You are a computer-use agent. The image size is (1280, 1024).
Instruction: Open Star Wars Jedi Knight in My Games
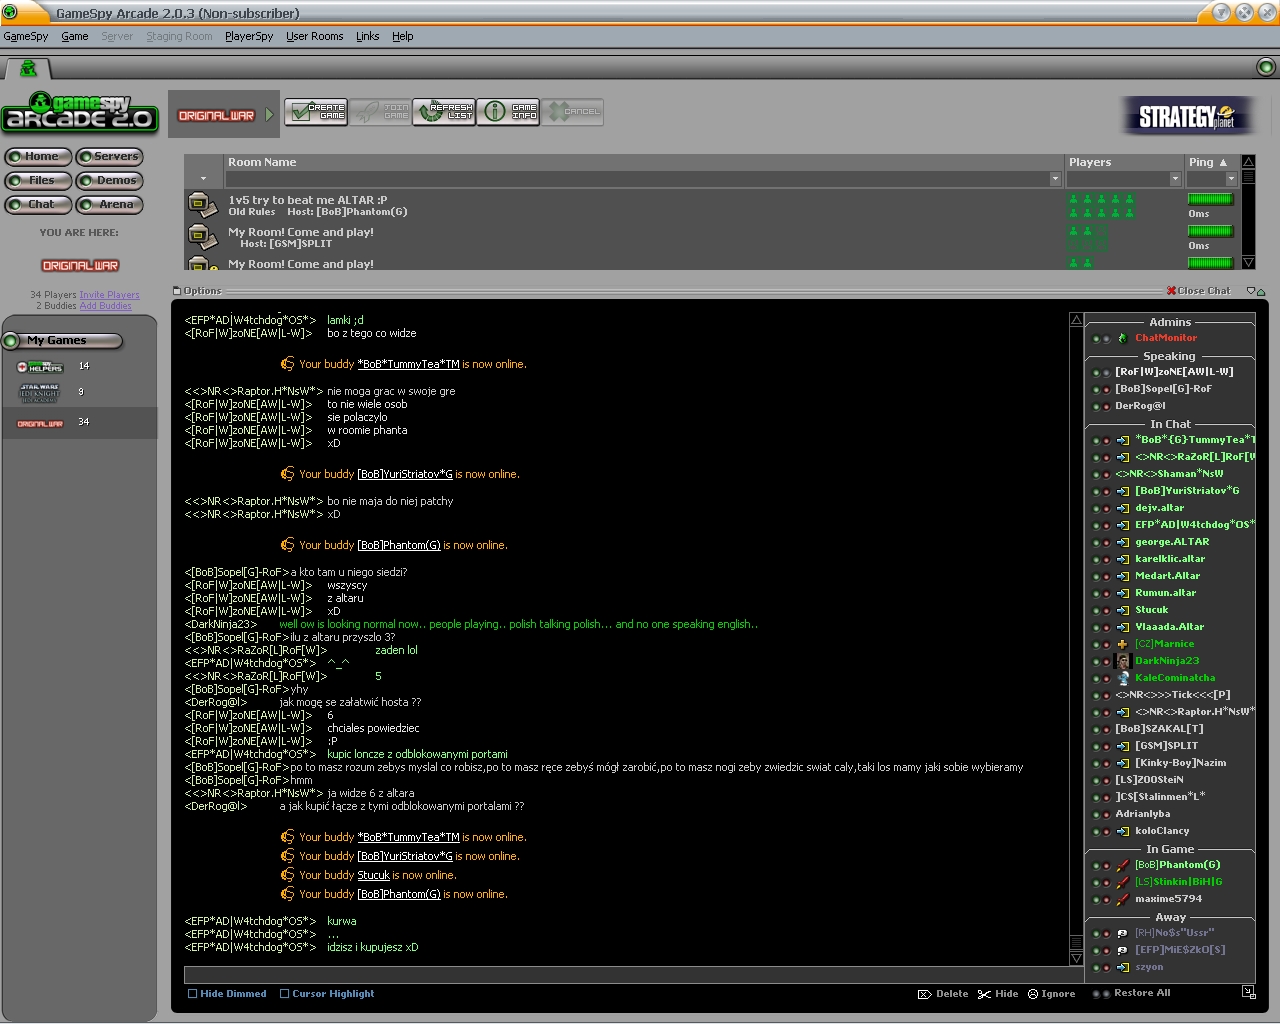coord(41,393)
